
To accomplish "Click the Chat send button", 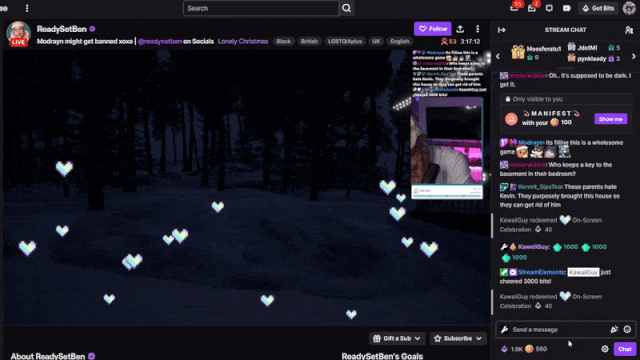I will (624, 349).
